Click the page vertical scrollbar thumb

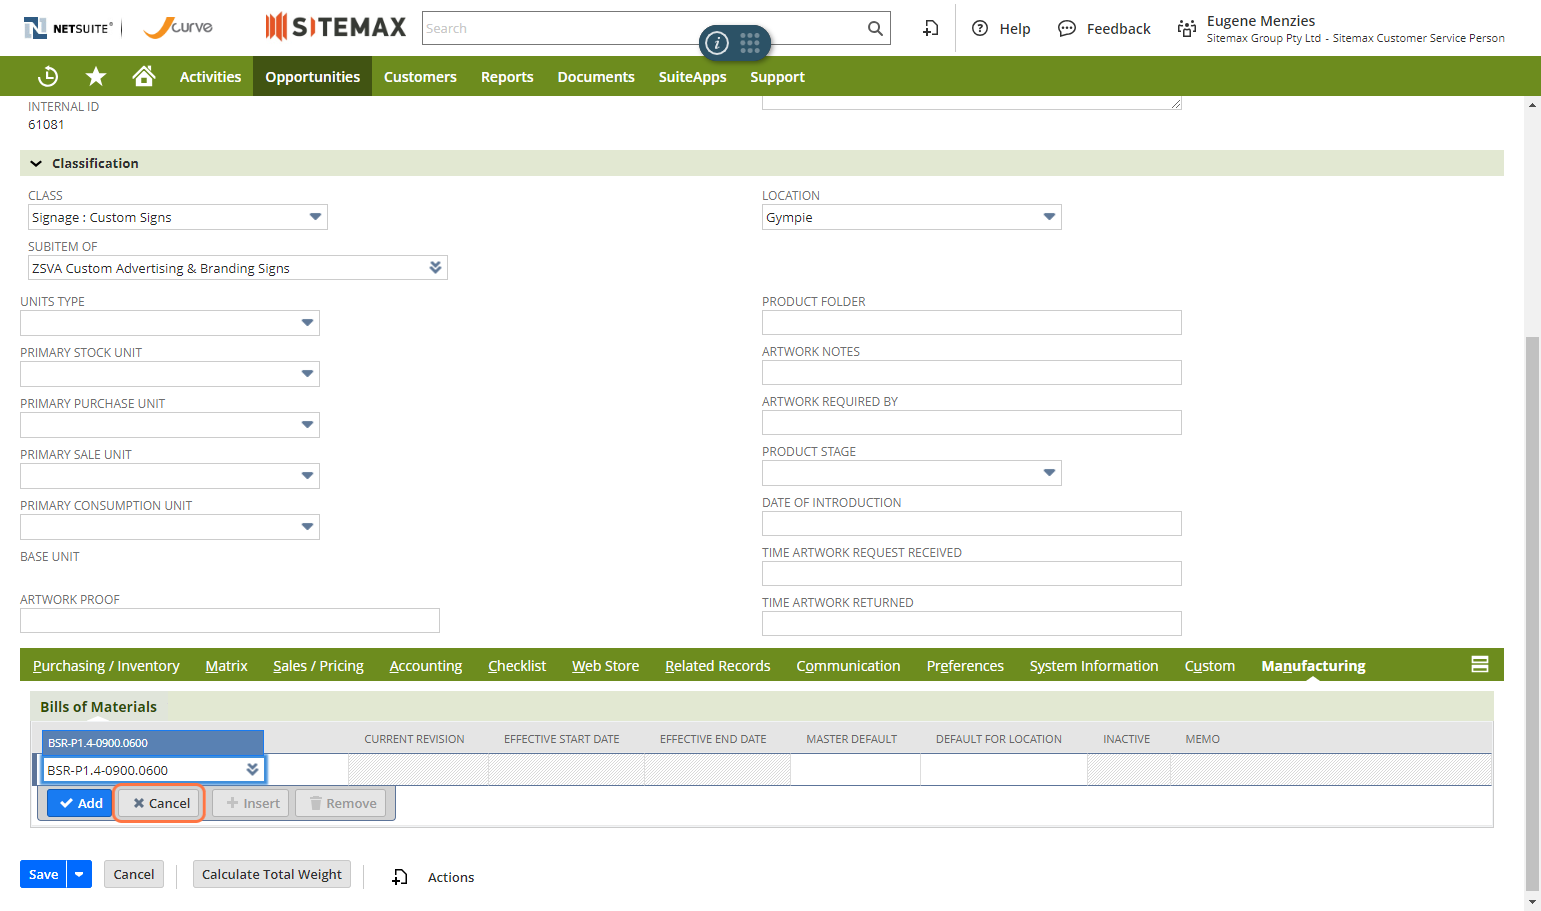pyautogui.click(x=1532, y=614)
